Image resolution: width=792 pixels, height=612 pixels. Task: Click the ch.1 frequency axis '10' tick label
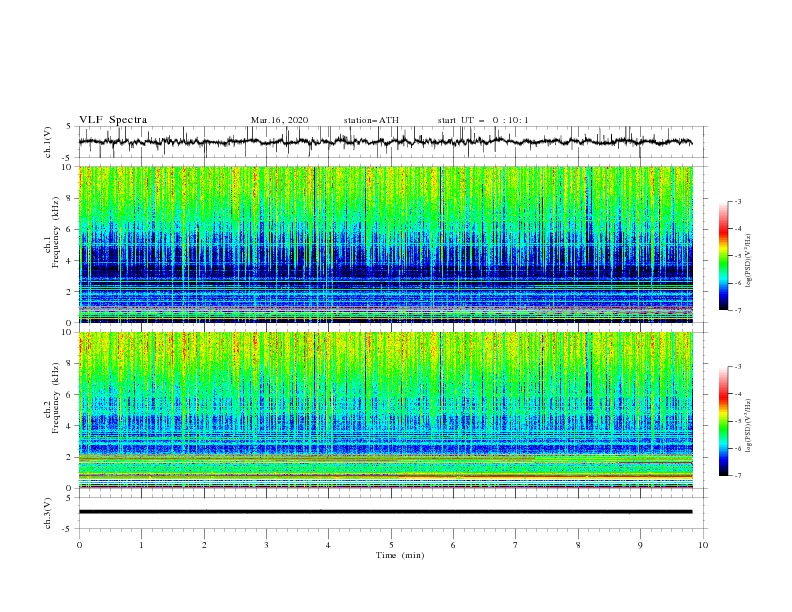(x=68, y=167)
